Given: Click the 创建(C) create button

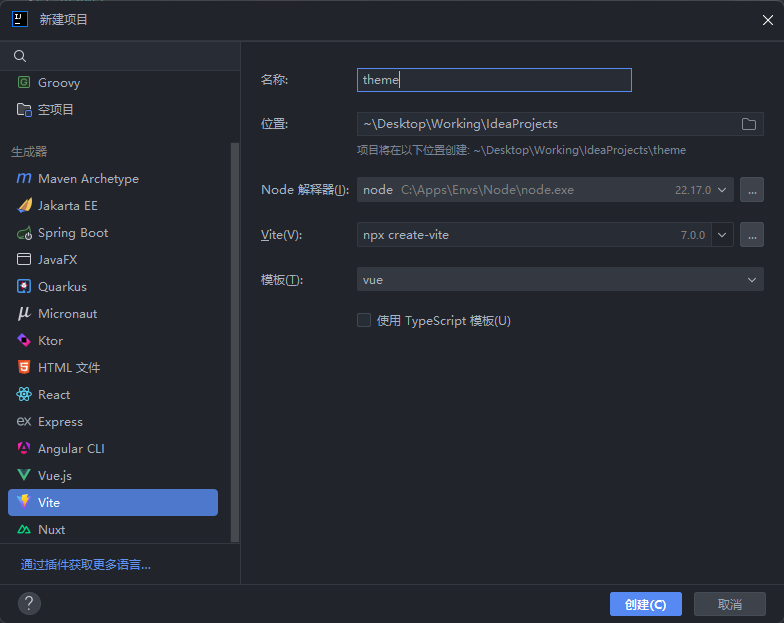Looking at the screenshot, I should coord(646,604).
